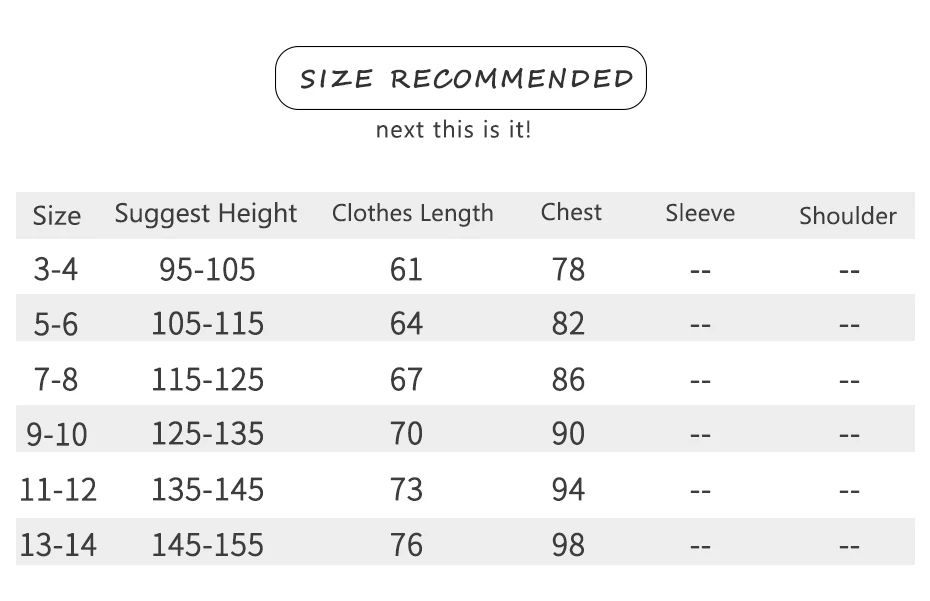Click the 95-105 suggested height value
Screen dimensions: 930x601
pyautogui.click(x=207, y=270)
